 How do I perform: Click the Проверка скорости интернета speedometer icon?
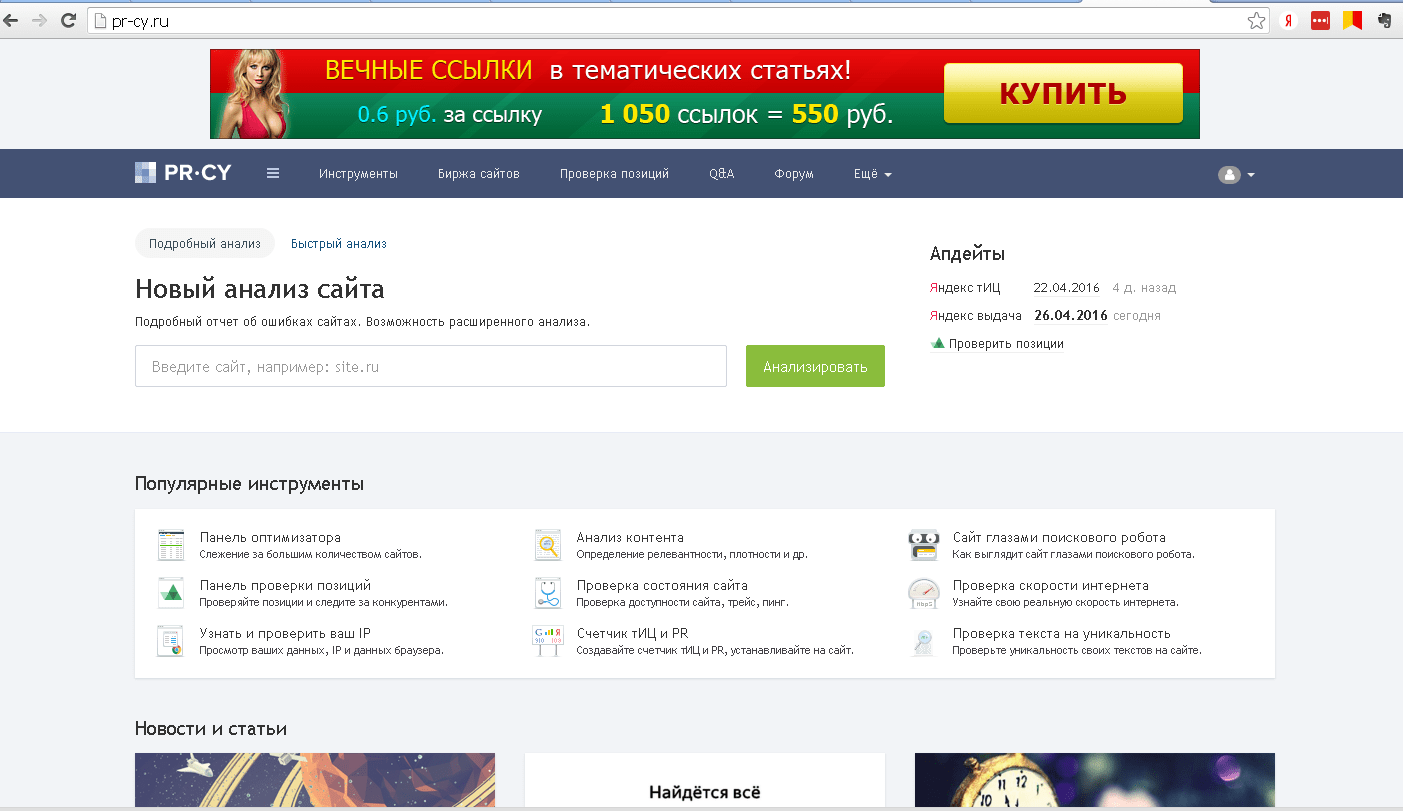(922, 592)
